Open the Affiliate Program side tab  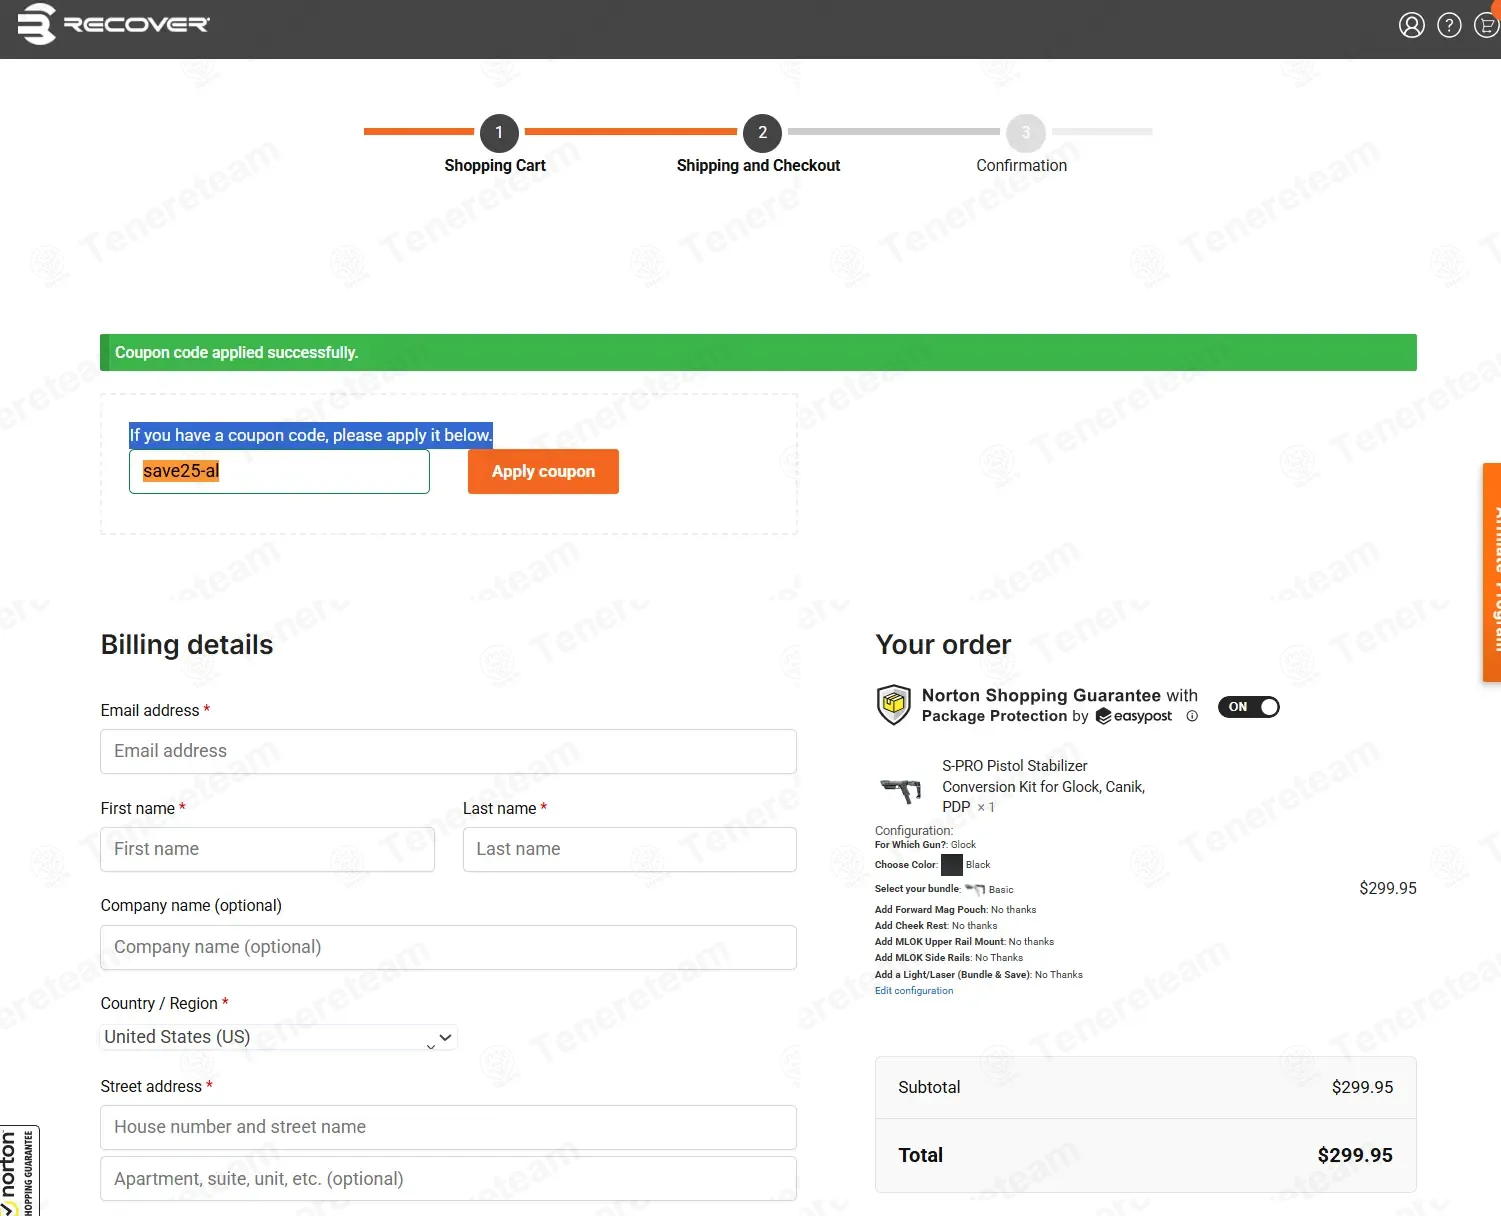pos(1492,572)
